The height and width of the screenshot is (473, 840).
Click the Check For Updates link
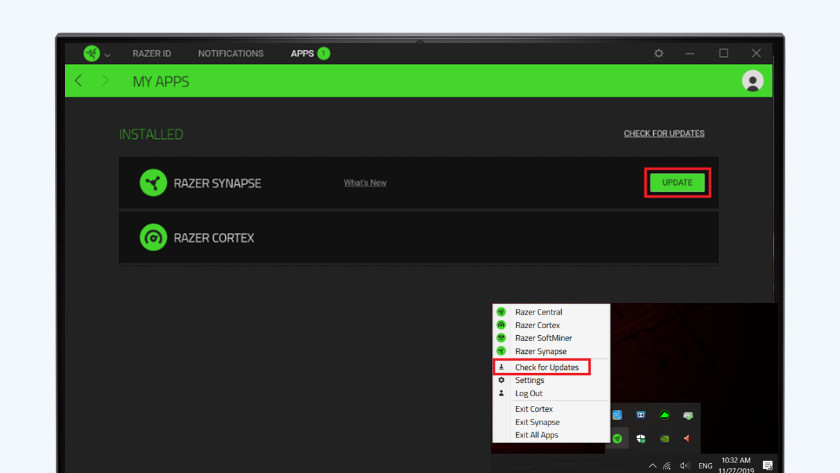click(x=664, y=134)
